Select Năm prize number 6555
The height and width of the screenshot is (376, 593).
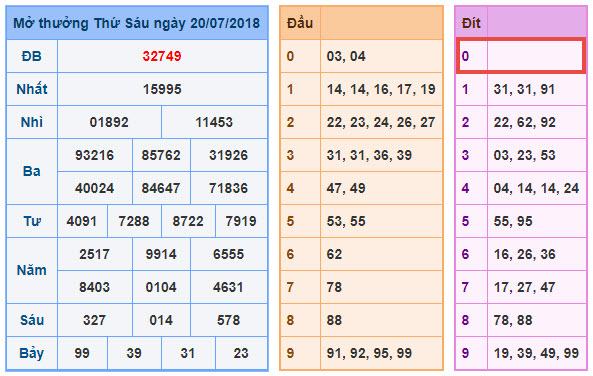pos(228,254)
